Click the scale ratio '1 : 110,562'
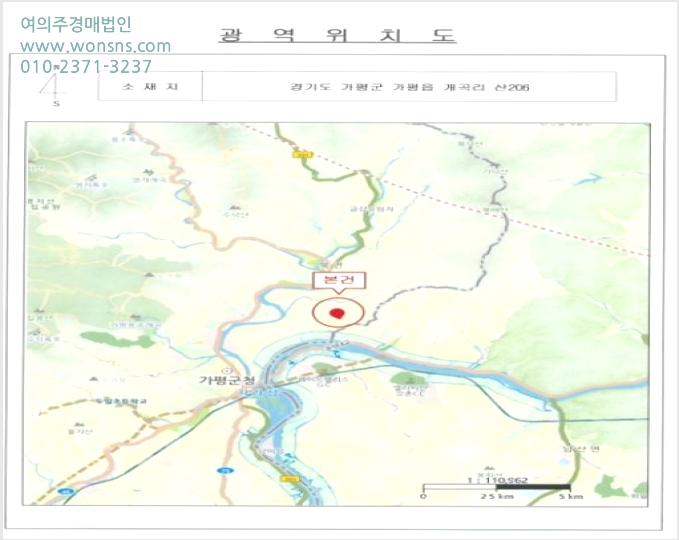 click(x=498, y=480)
